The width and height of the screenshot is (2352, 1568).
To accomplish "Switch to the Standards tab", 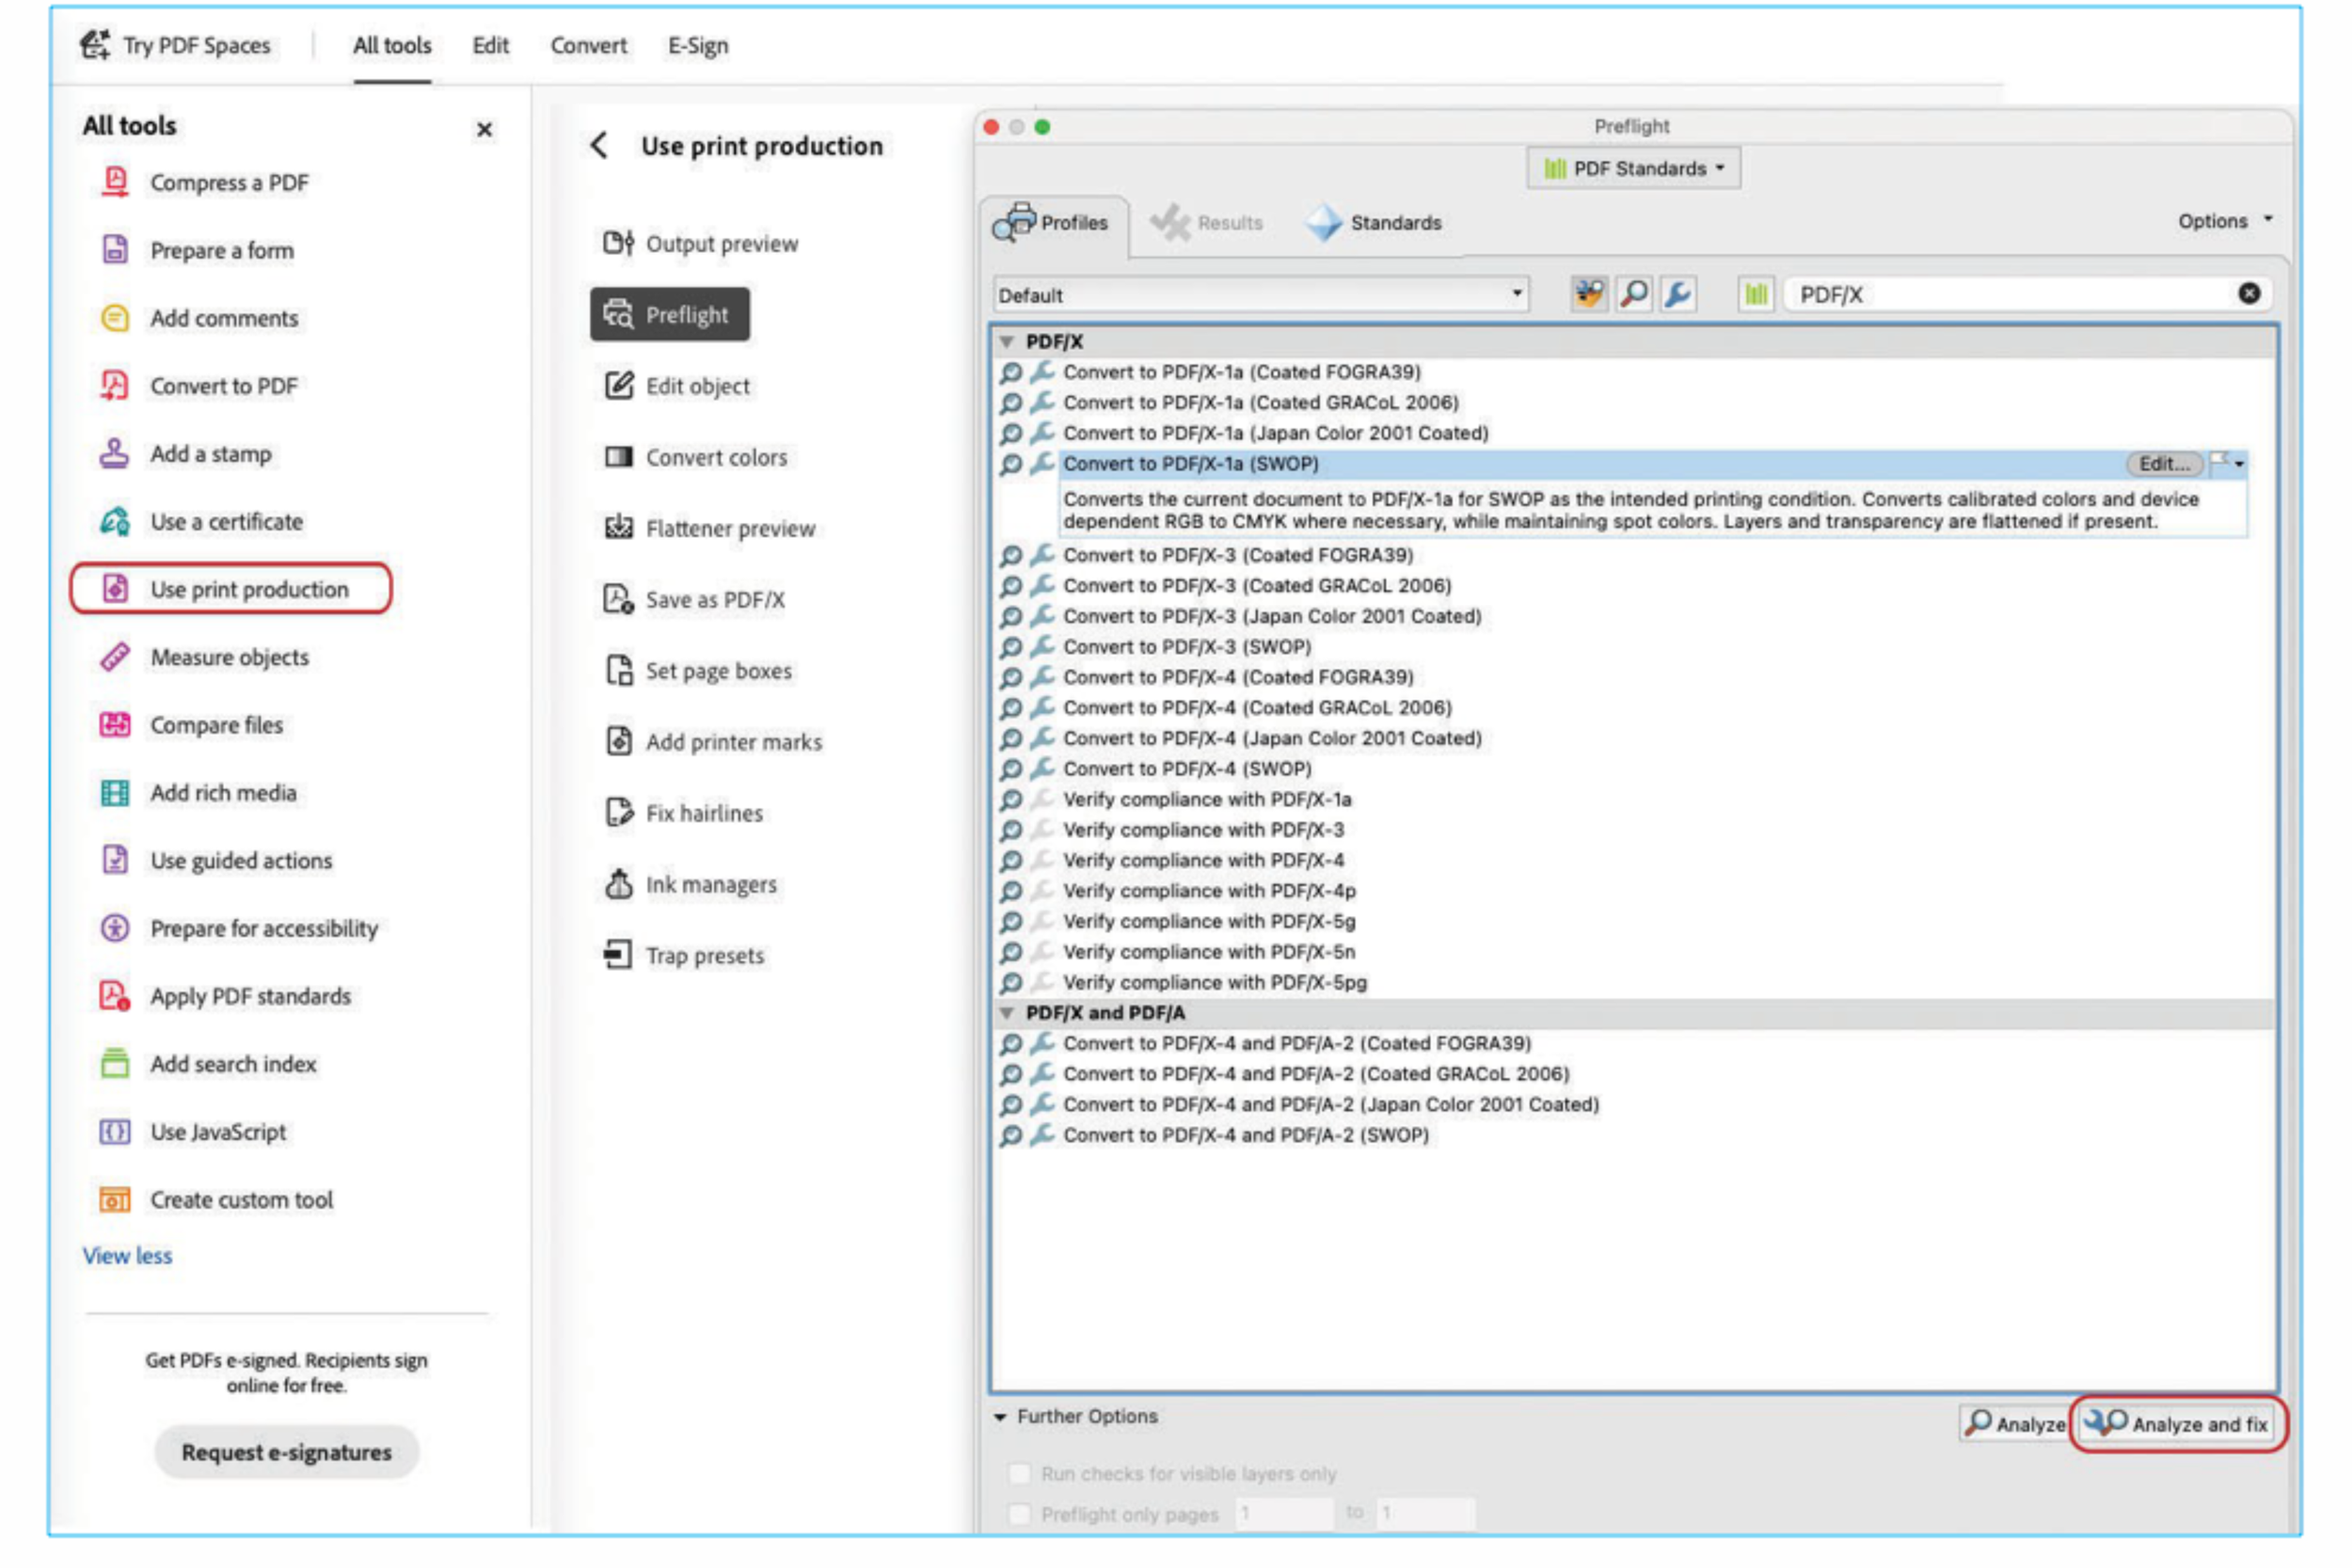I will (1375, 223).
